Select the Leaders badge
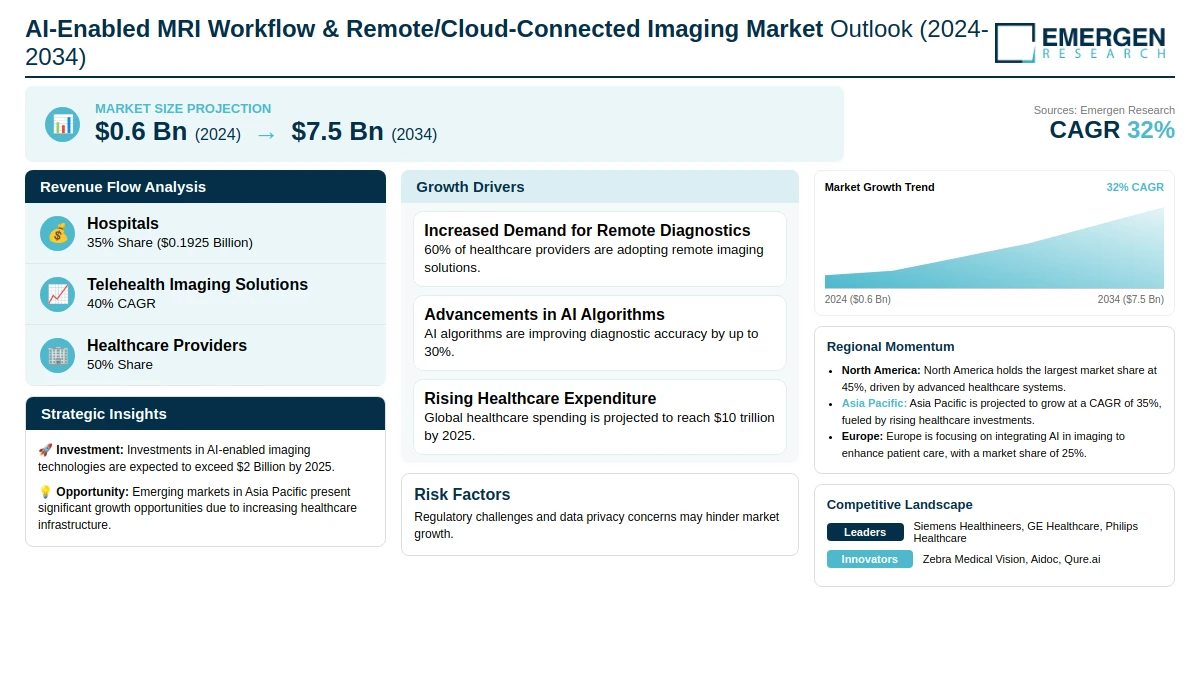 (864, 532)
